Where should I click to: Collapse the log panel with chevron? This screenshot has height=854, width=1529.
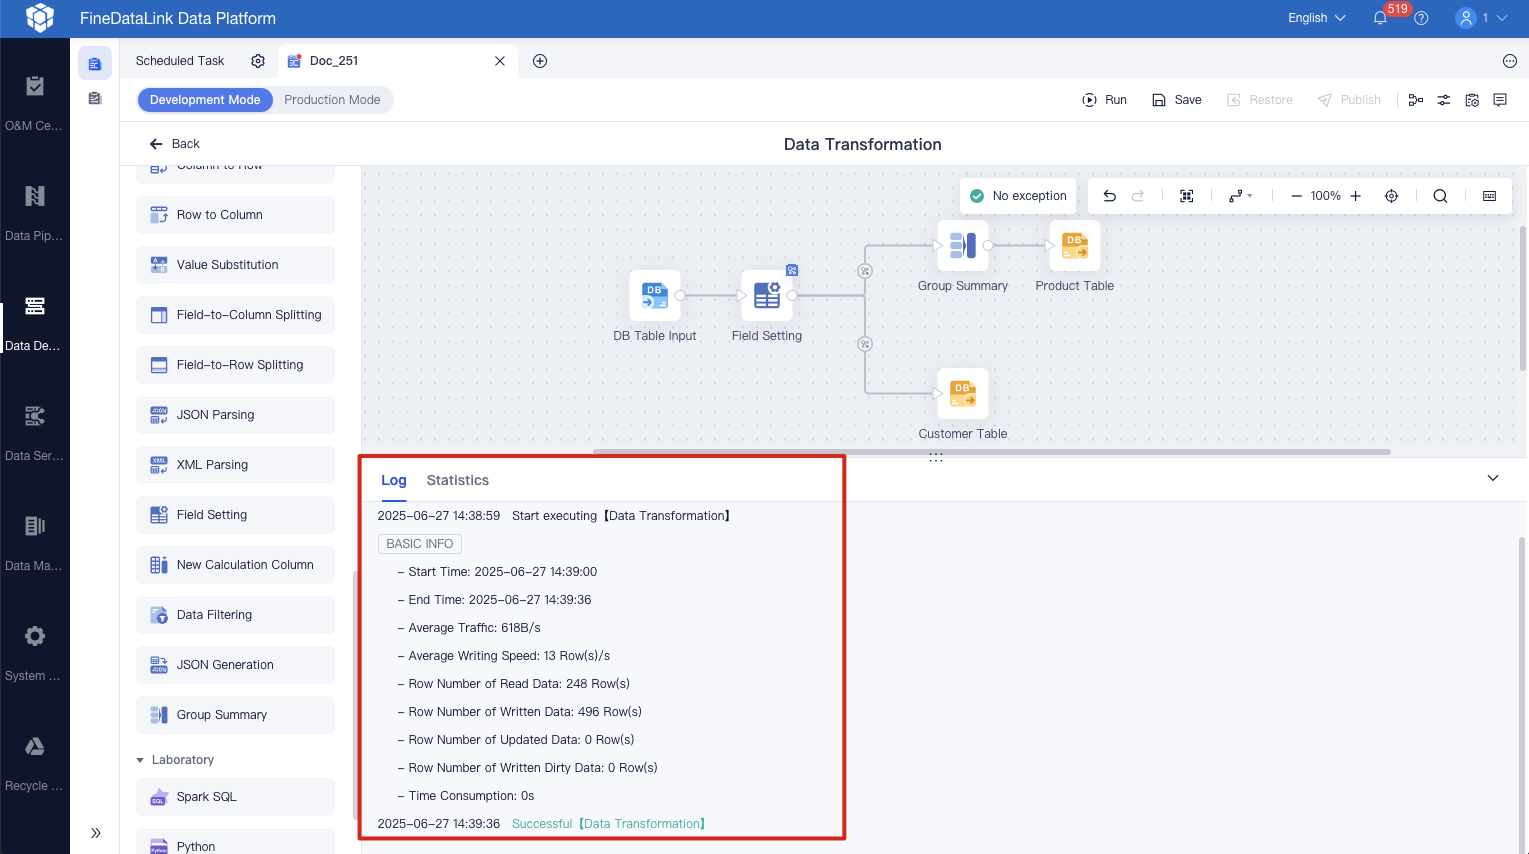click(x=1493, y=478)
